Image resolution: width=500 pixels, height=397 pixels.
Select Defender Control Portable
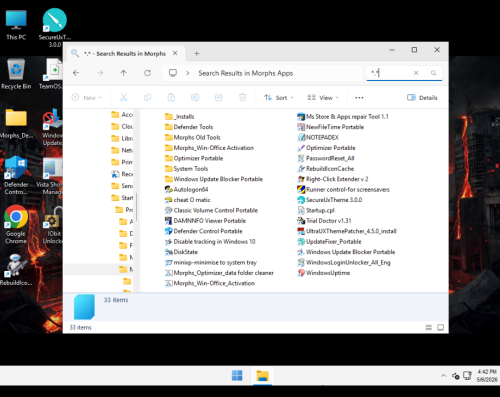click(x=204, y=231)
